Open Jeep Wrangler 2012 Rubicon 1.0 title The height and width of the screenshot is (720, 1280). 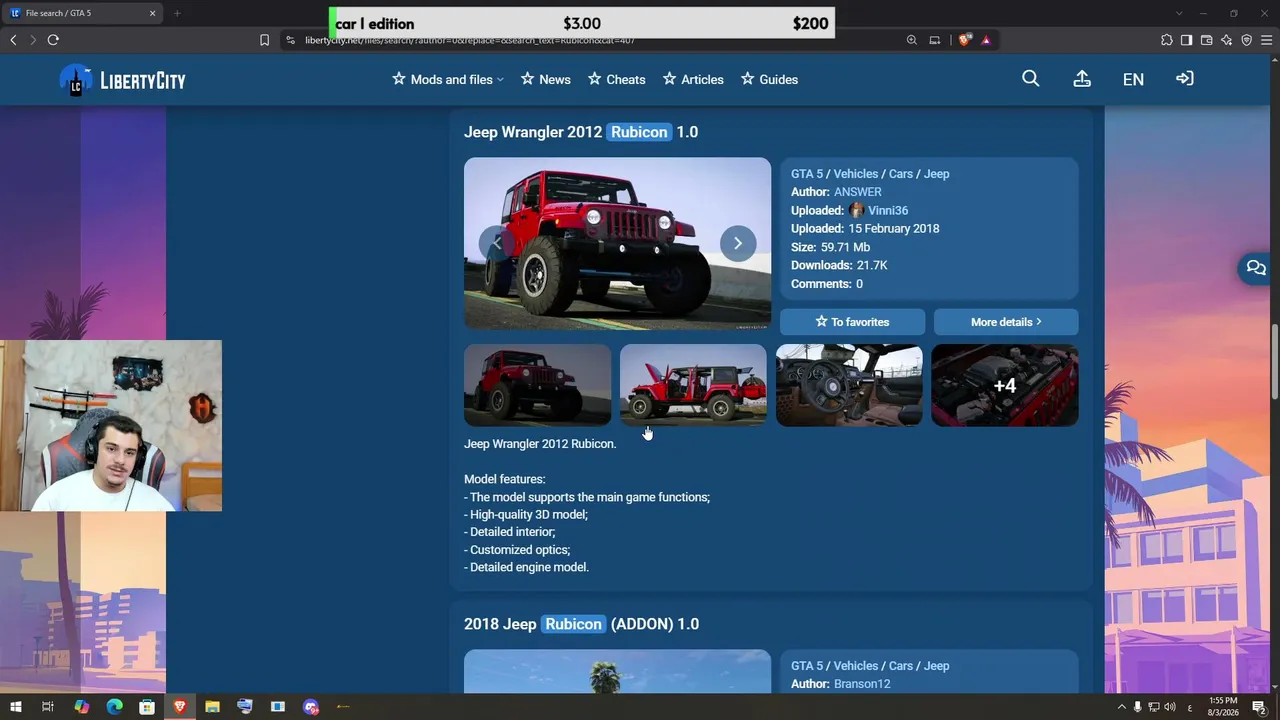coord(581,132)
